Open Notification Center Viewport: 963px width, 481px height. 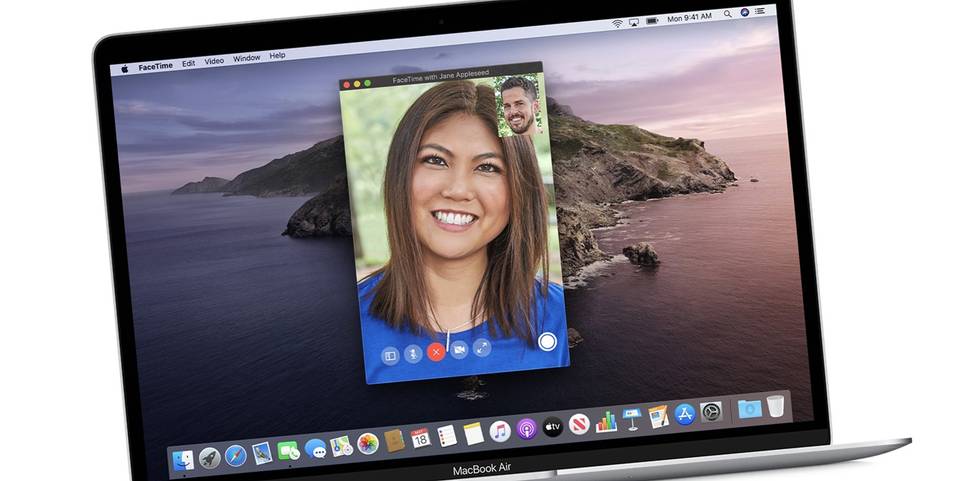coord(761,11)
